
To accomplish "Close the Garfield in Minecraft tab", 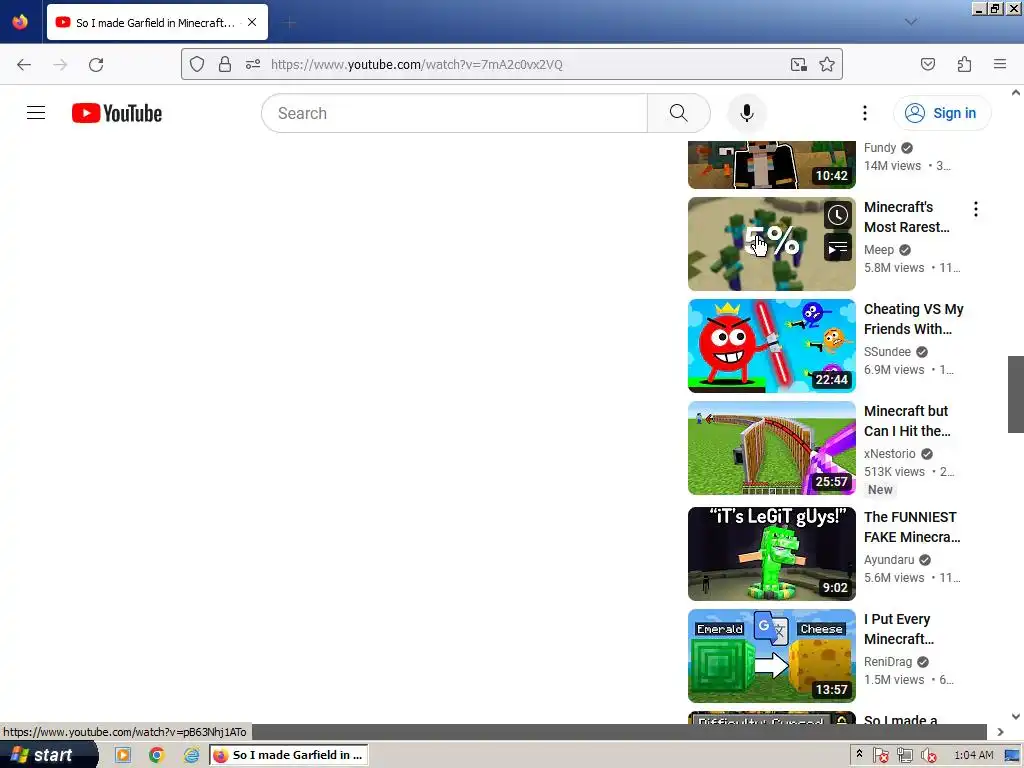I will (x=252, y=22).
